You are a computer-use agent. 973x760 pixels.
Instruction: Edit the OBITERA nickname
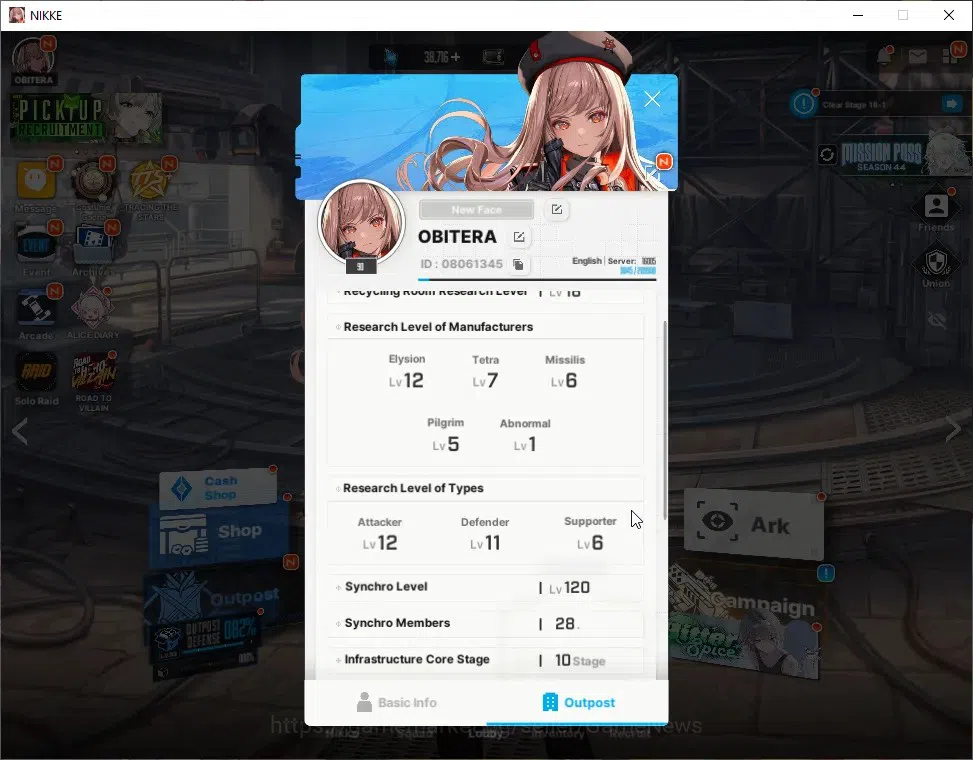tap(519, 237)
